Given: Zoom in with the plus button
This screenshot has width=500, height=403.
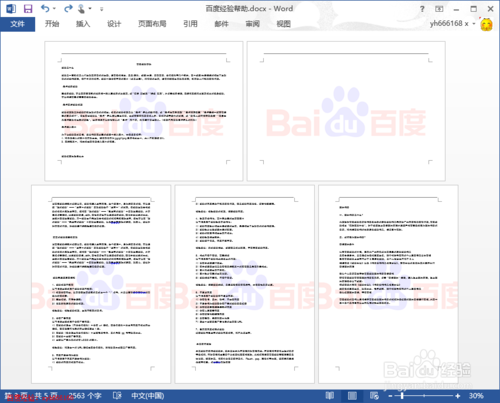Looking at the screenshot, I should coord(458,396).
